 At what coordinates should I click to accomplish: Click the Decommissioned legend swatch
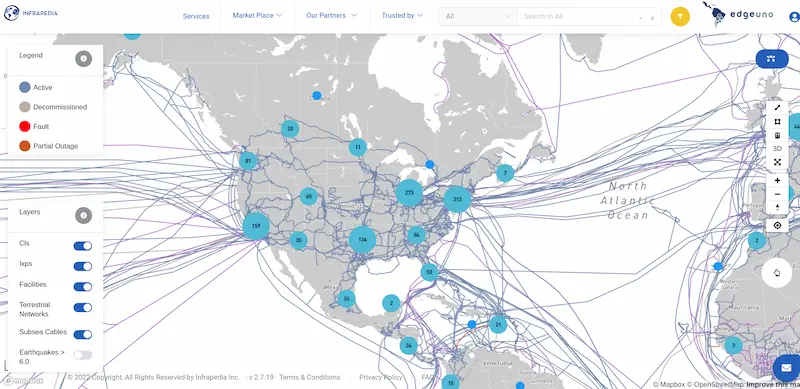point(24,107)
